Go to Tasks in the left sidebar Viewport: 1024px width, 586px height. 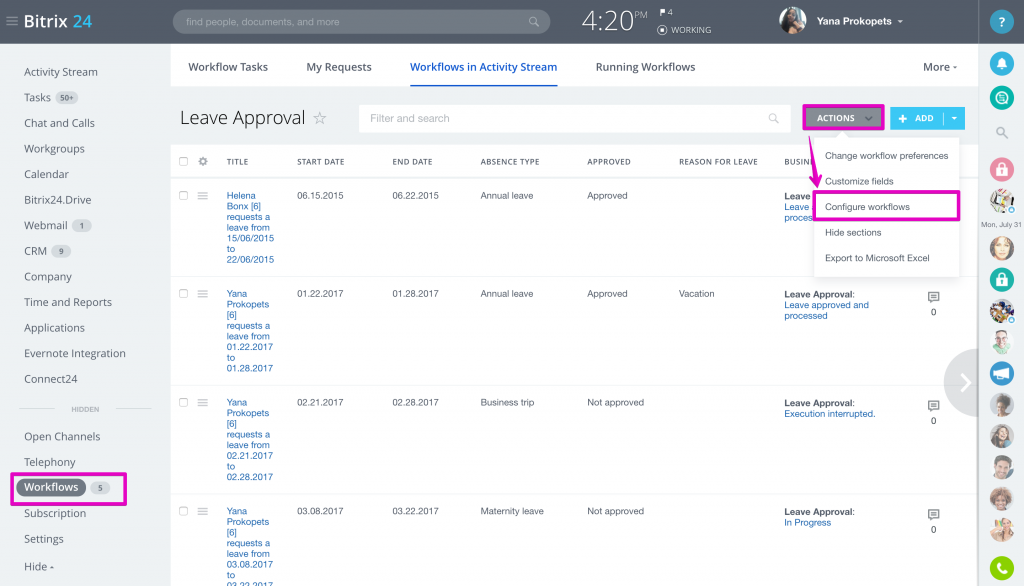[x=37, y=97]
